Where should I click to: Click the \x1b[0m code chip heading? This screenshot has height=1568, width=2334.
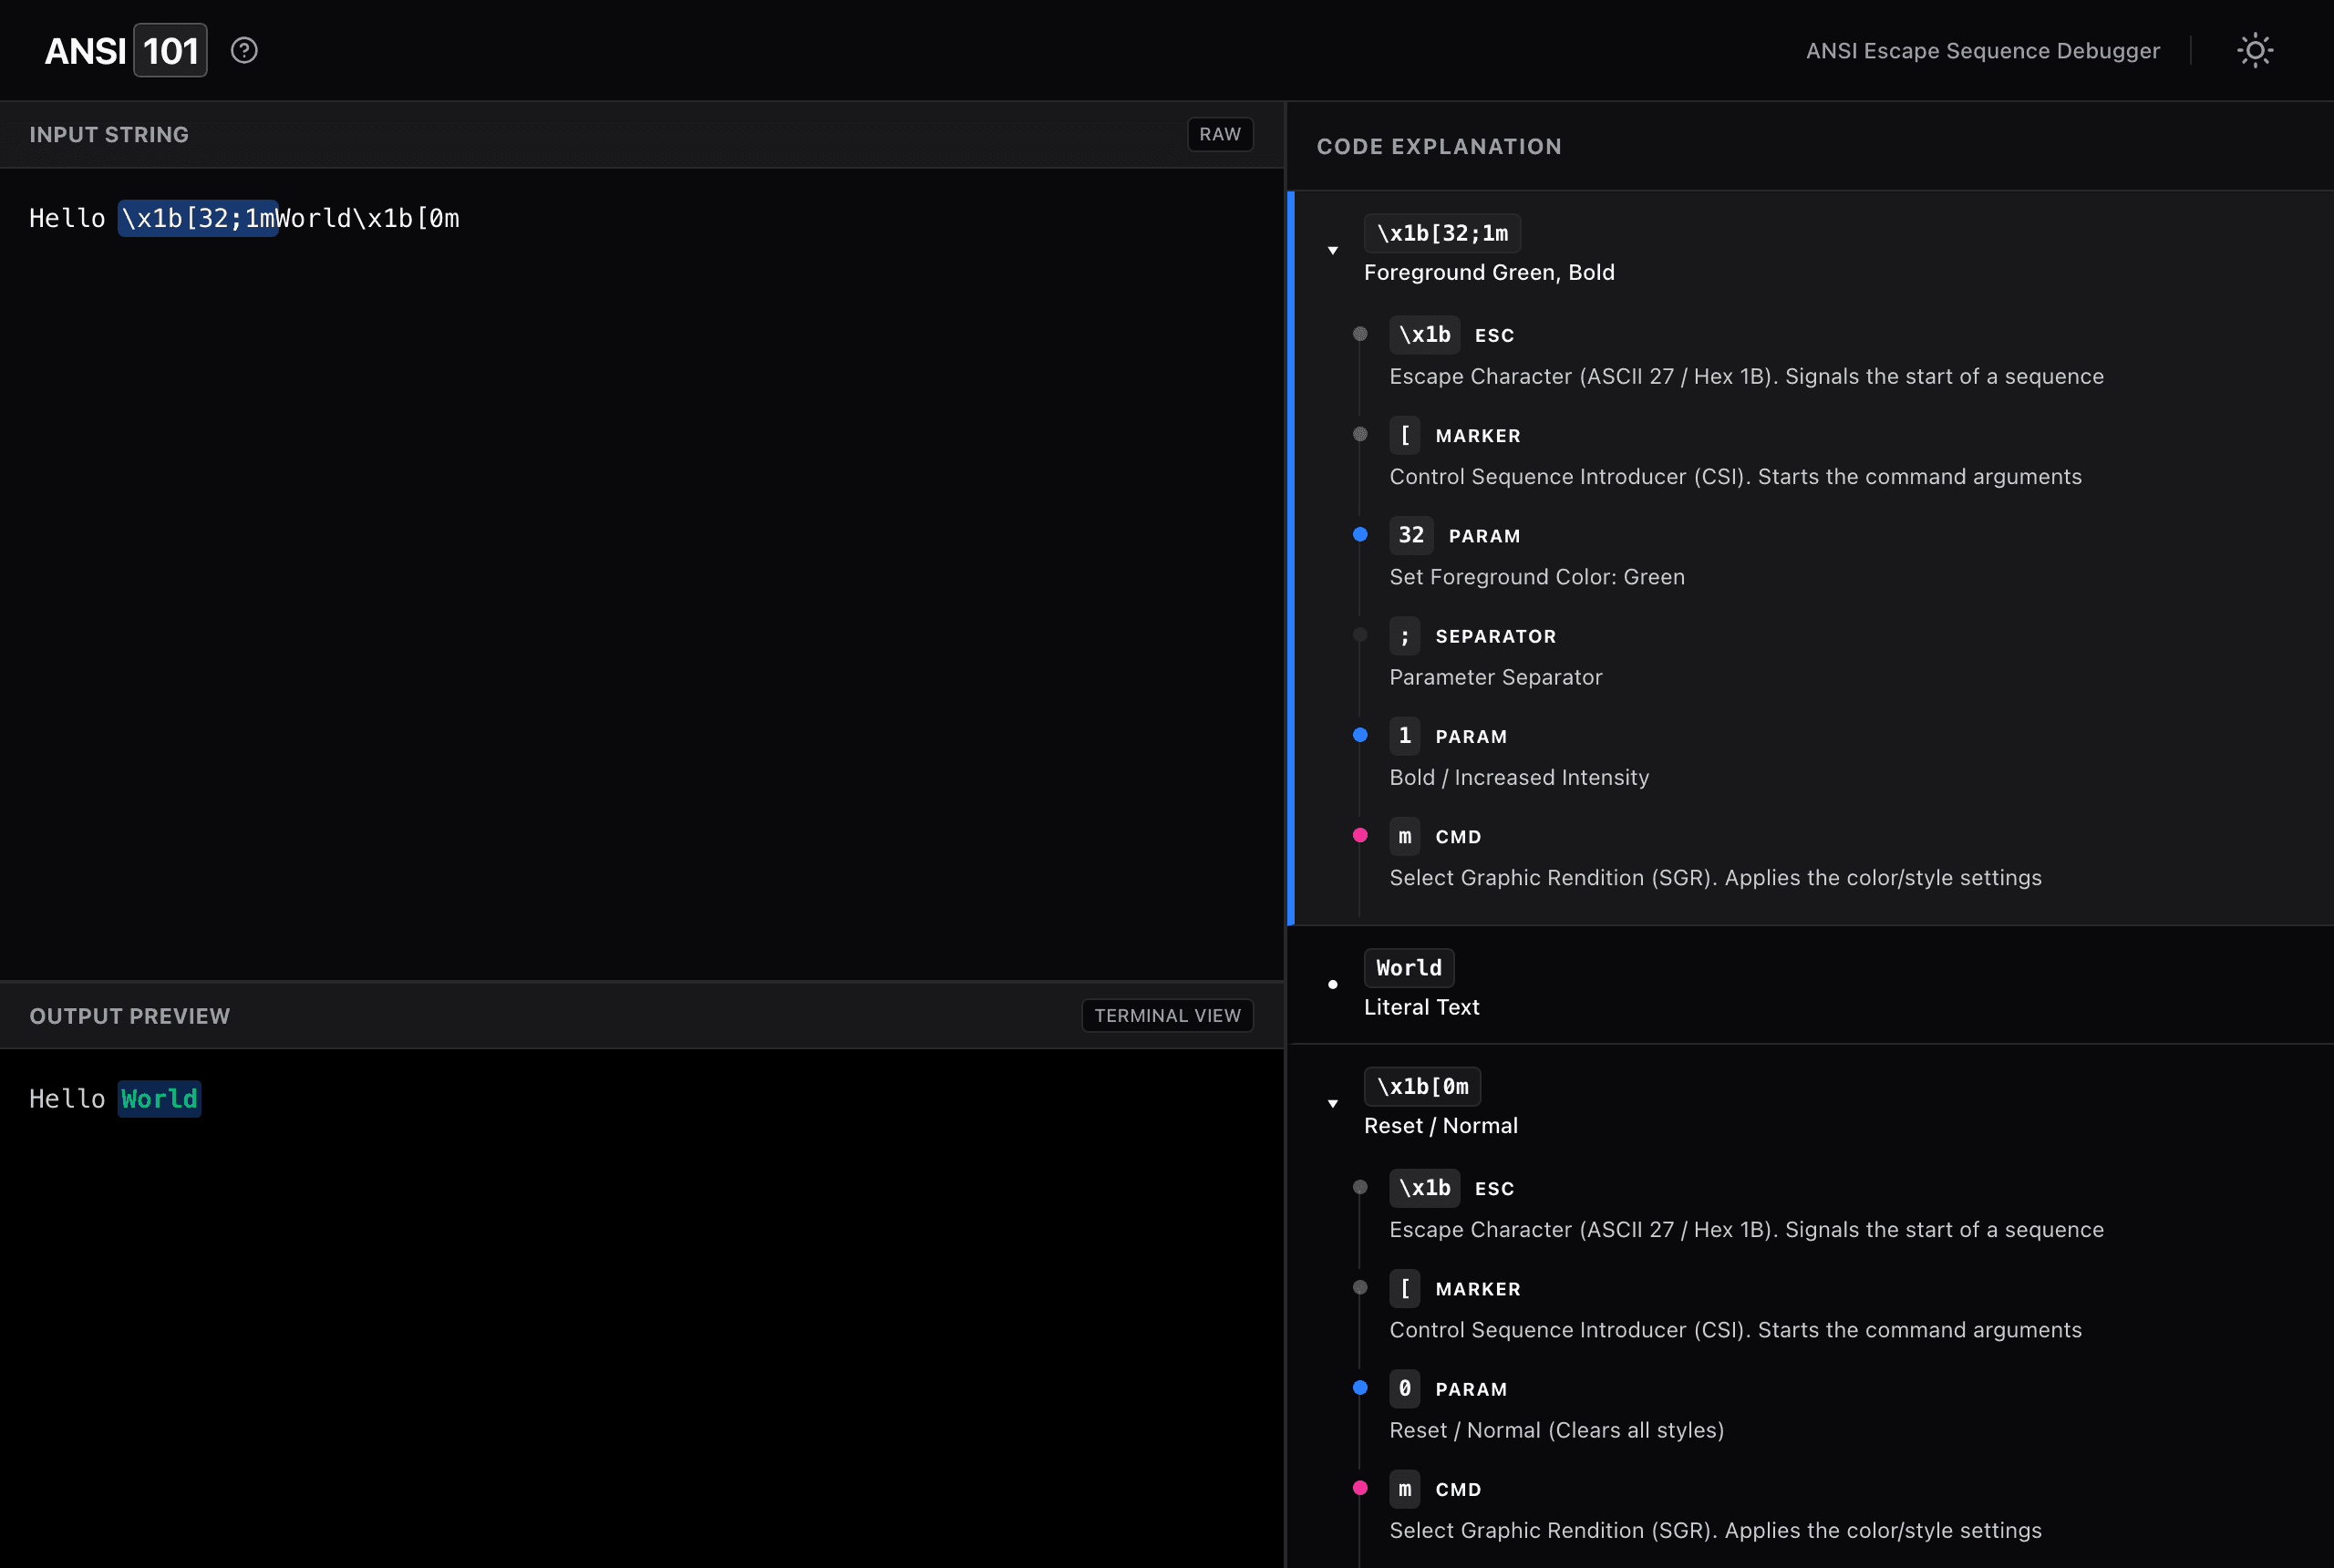tap(1422, 1086)
